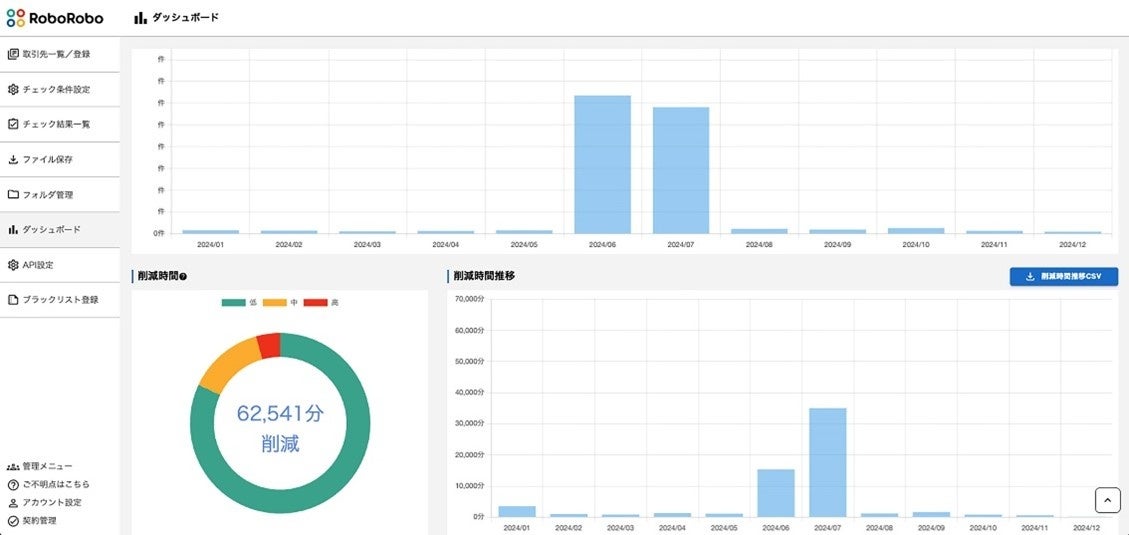Open チェック結果一覧 checklist icon
The width and height of the screenshot is (1129, 535).
pos(13,124)
